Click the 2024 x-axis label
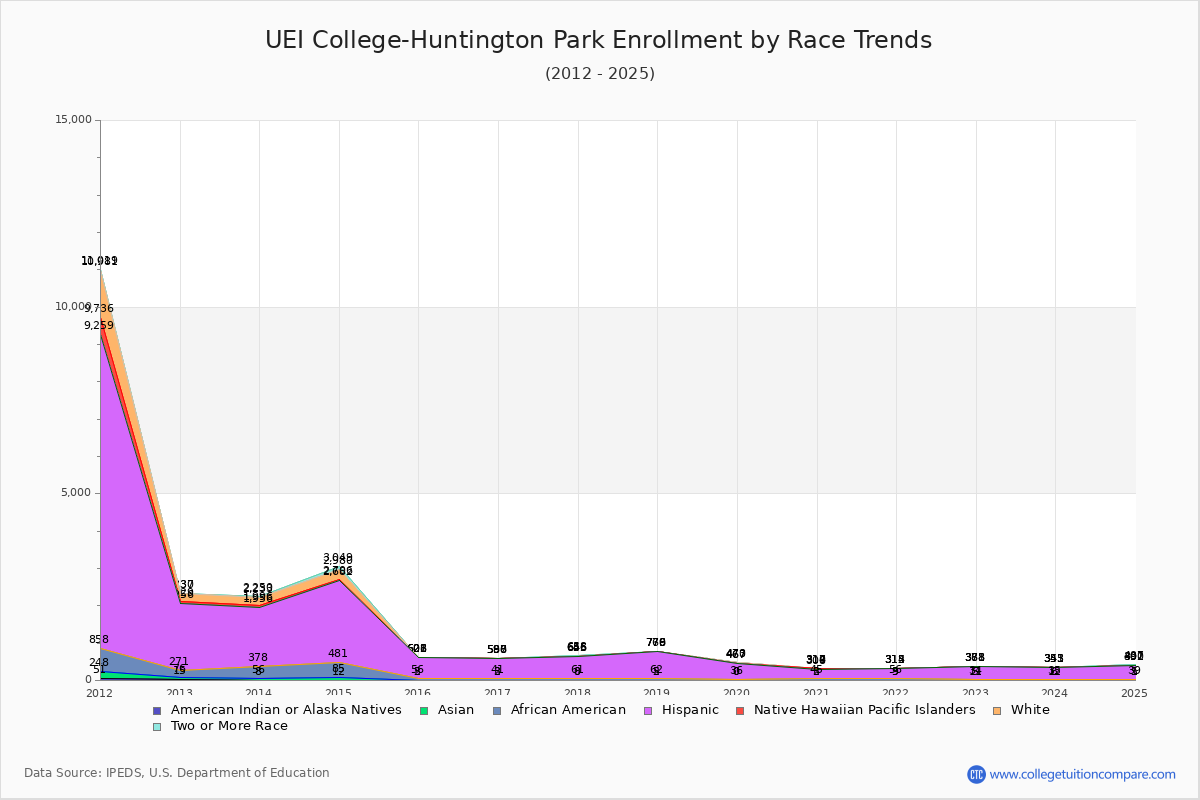 (x=1056, y=693)
